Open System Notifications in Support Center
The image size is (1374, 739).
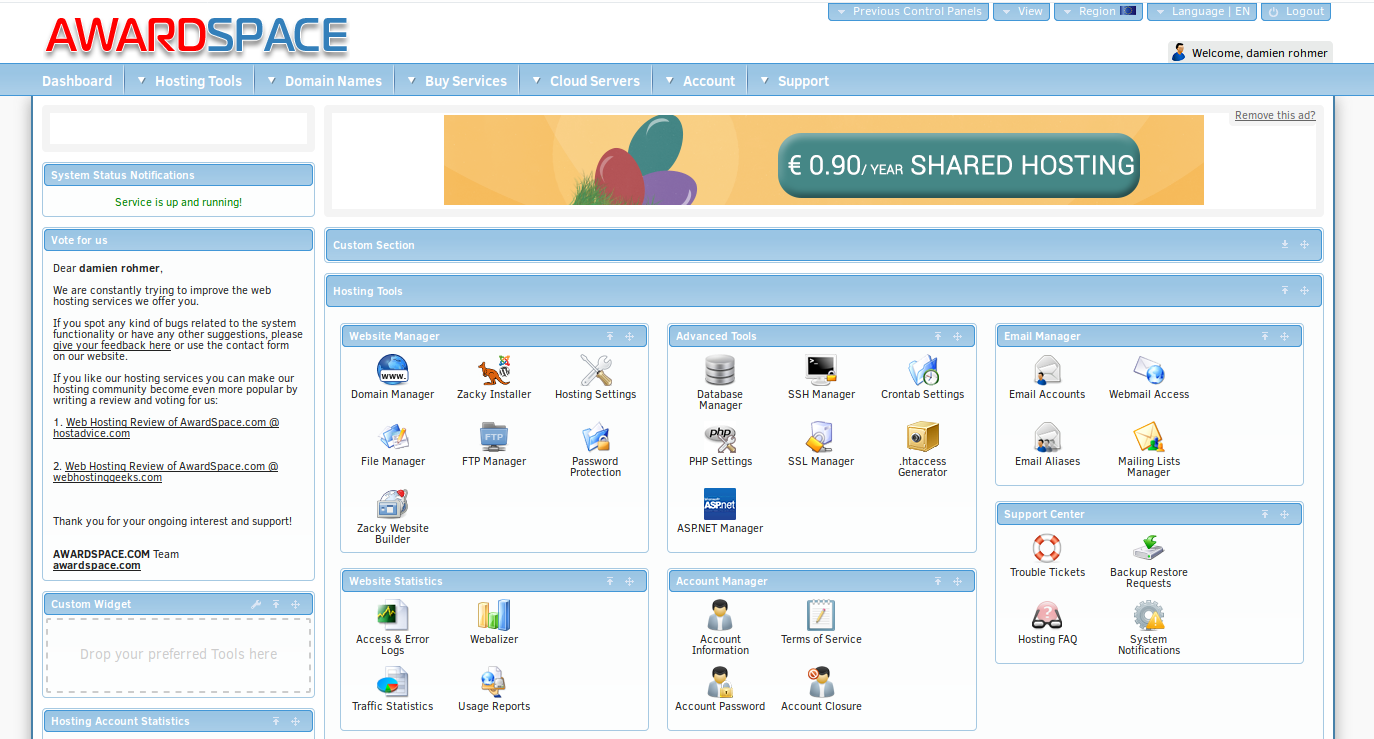coord(1149,628)
